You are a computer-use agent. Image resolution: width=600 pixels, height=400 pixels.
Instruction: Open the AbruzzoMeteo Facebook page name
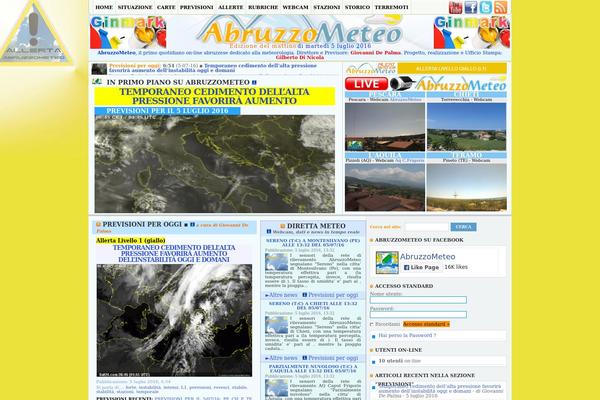(427, 256)
